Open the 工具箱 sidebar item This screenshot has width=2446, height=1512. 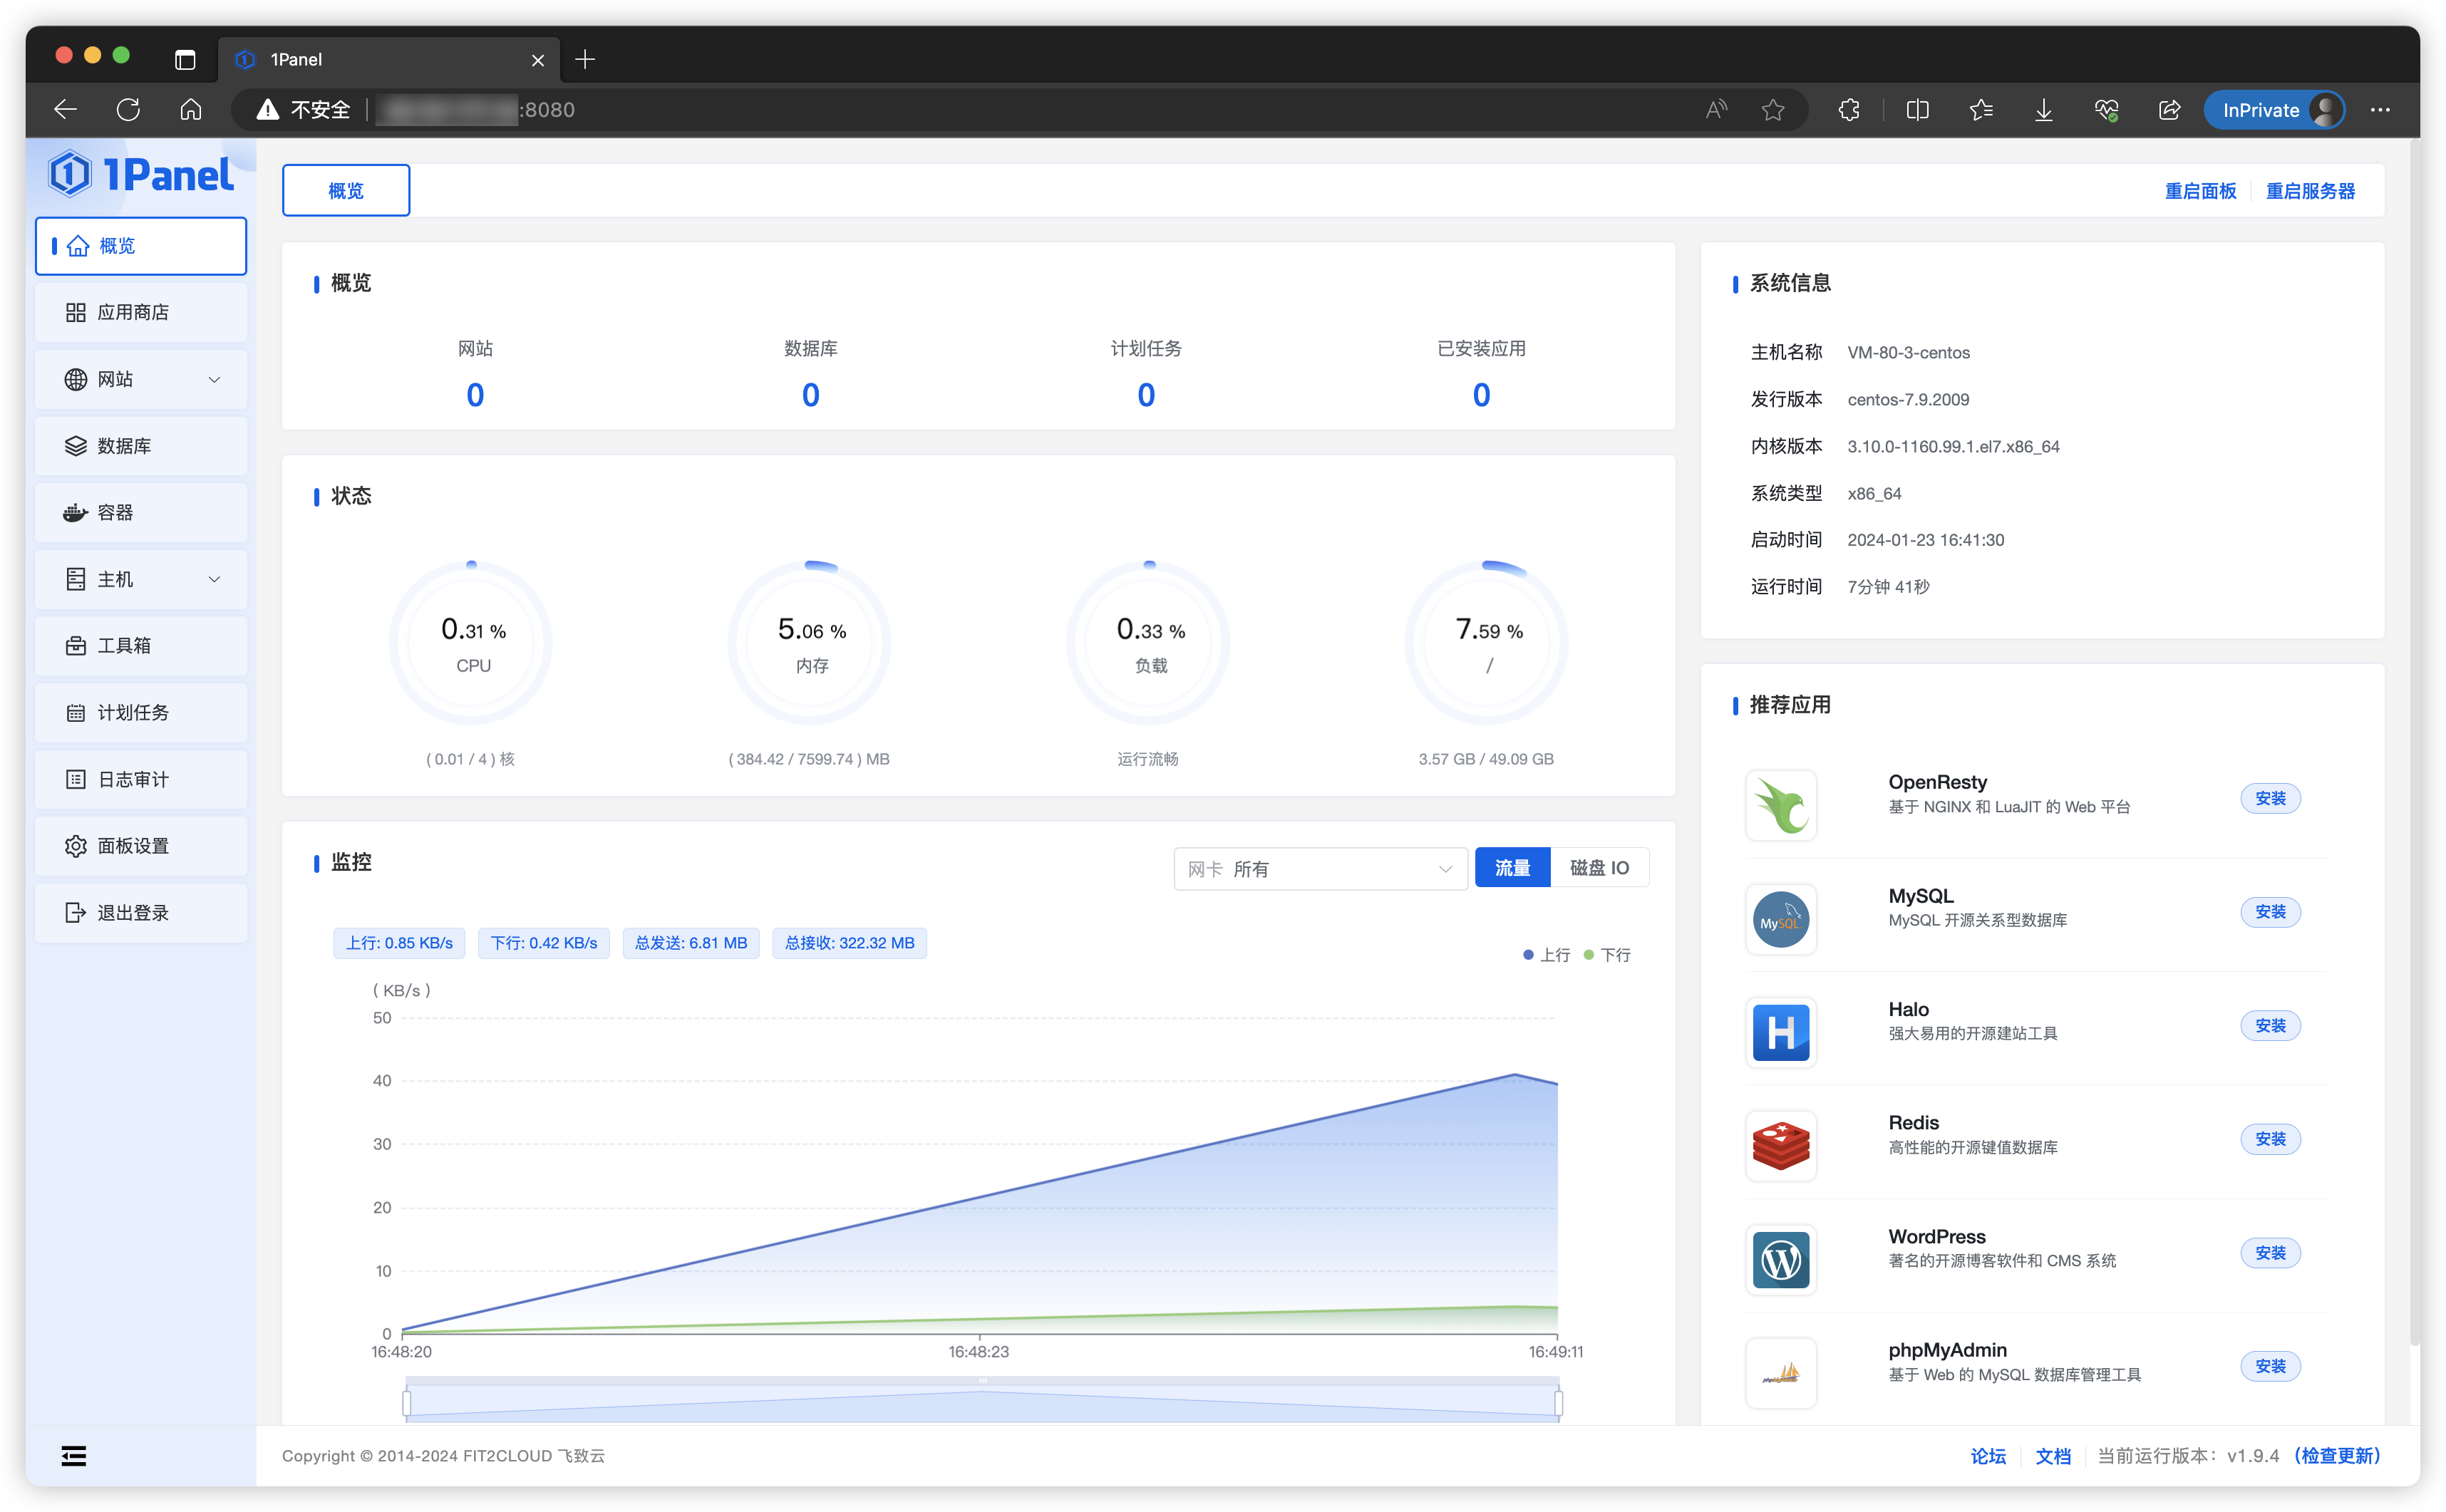[141, 646]
